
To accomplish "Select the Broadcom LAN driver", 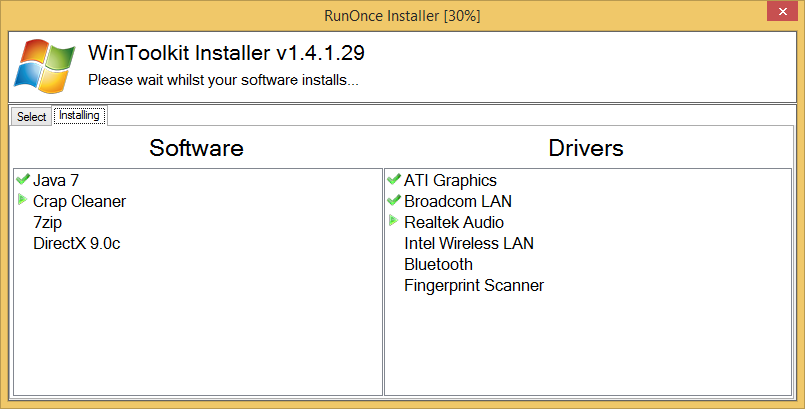I will (x=458, y=202).
